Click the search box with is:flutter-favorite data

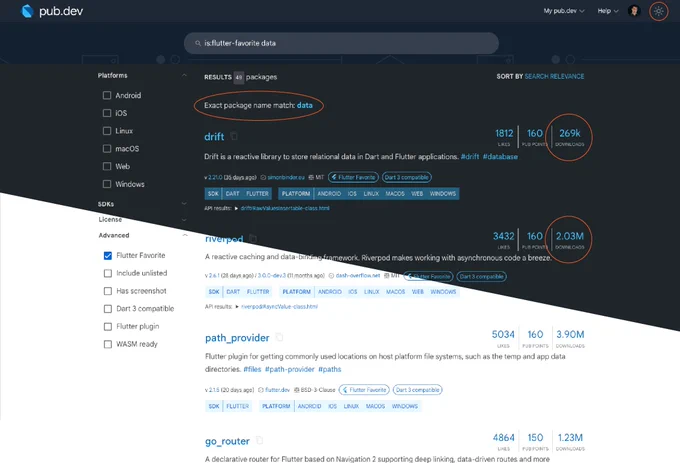pos(341,43)
